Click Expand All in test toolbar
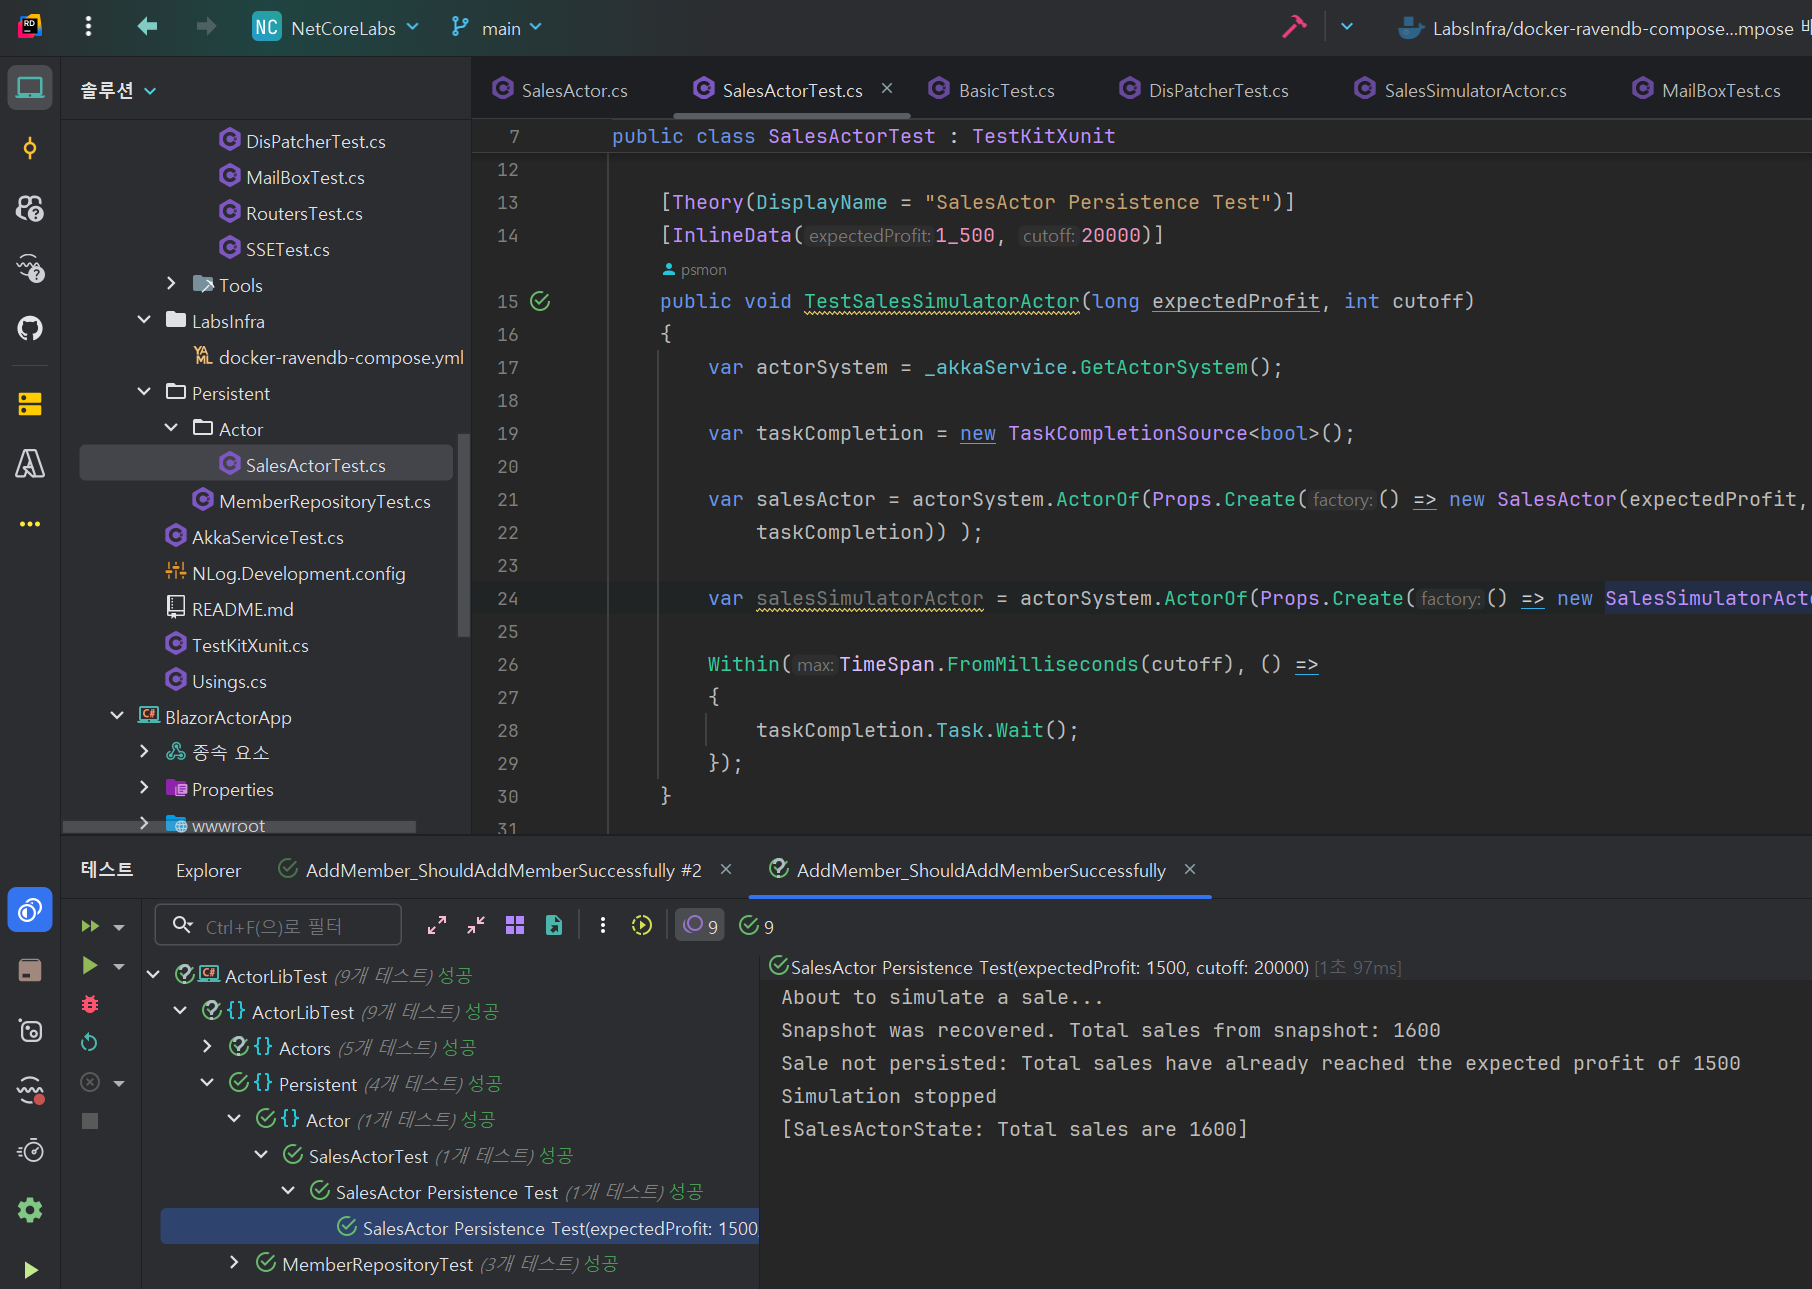 tap(437, 926)
